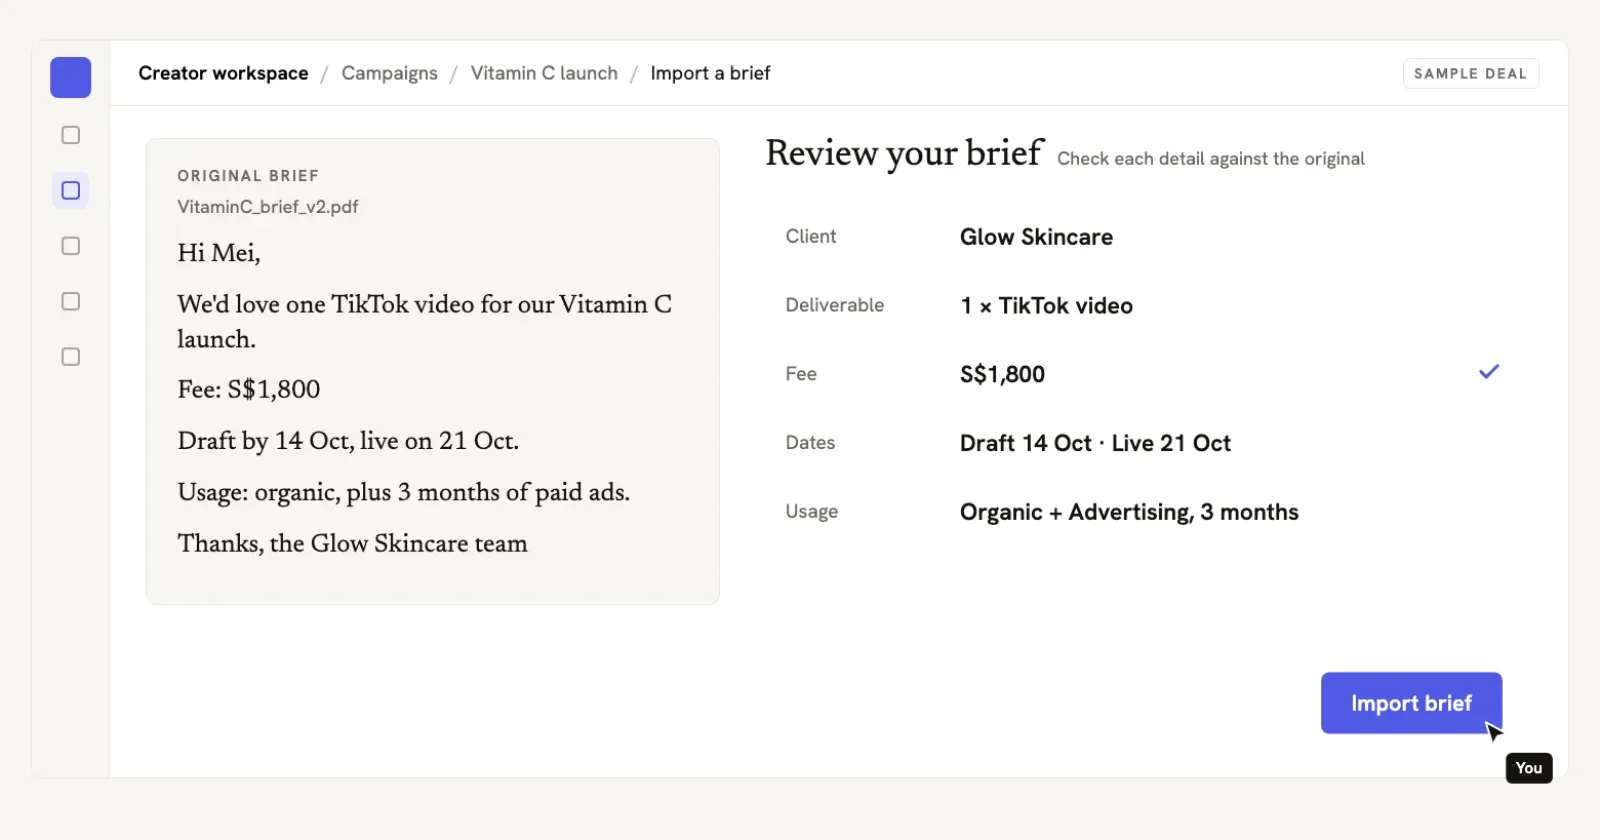Click the SAMPLE DEAL badge
This screenshot has height=840, width=1600.
click(x=1470, y=74)
